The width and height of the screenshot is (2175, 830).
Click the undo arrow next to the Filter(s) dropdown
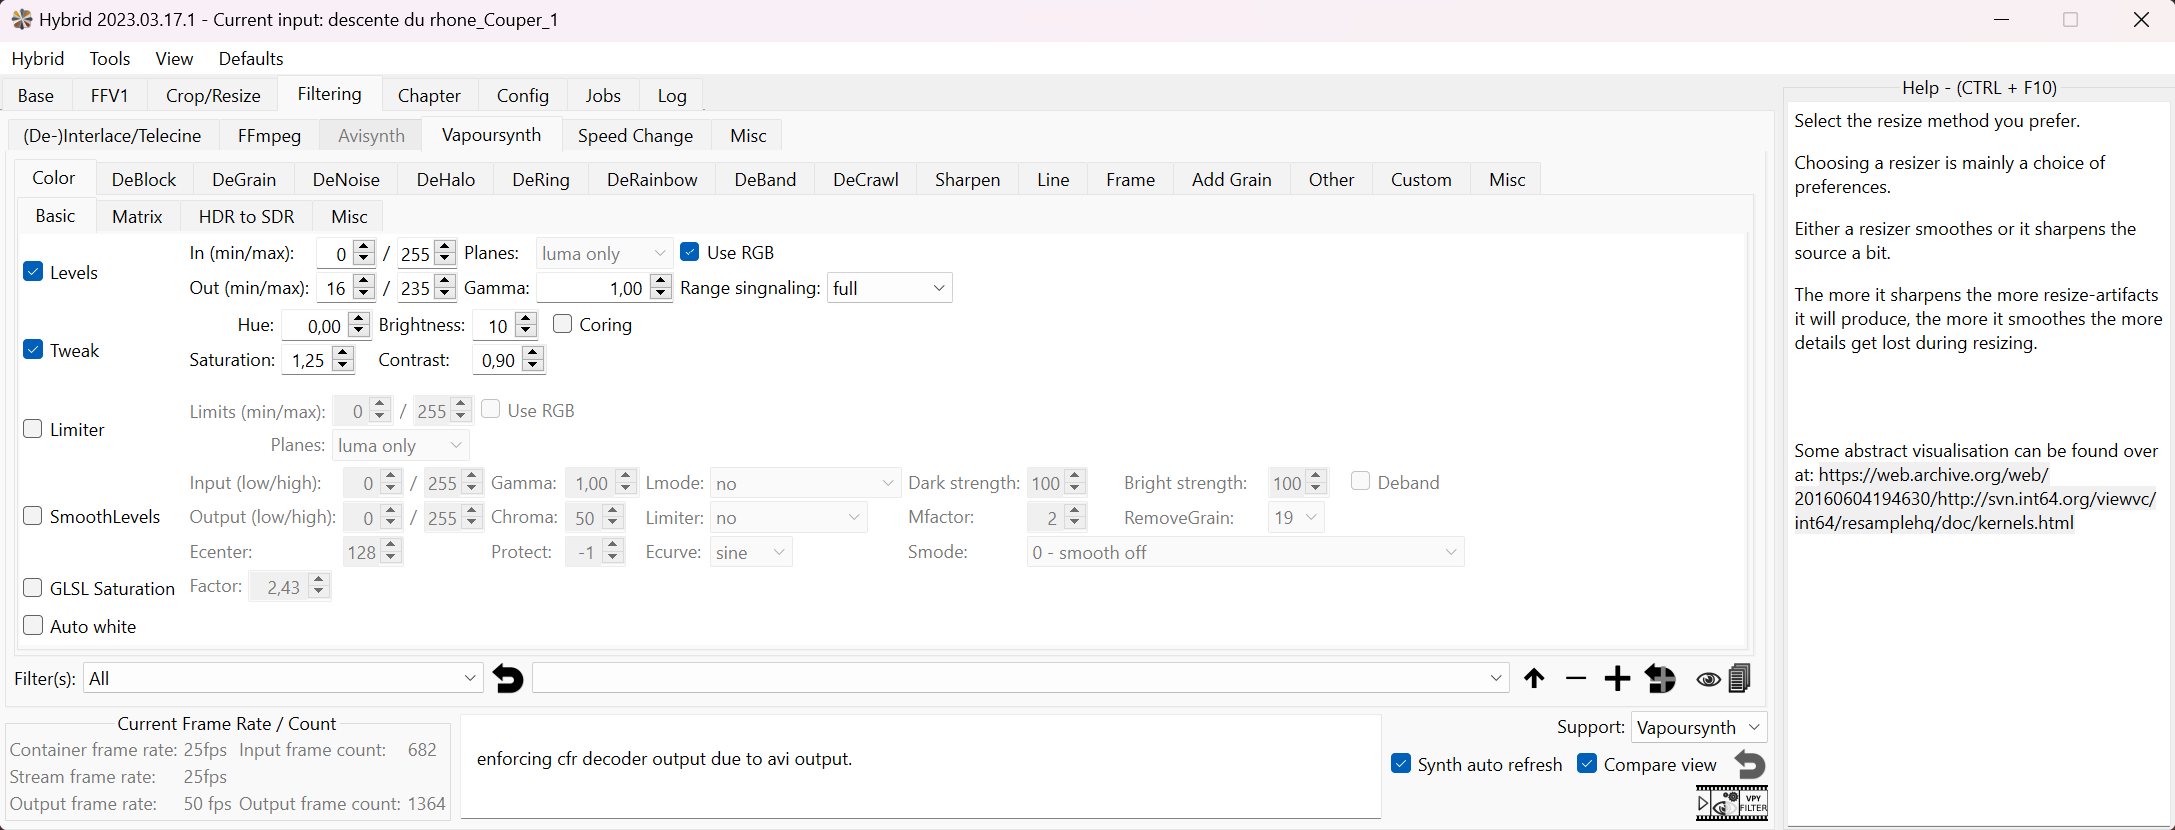pos(508,679)
